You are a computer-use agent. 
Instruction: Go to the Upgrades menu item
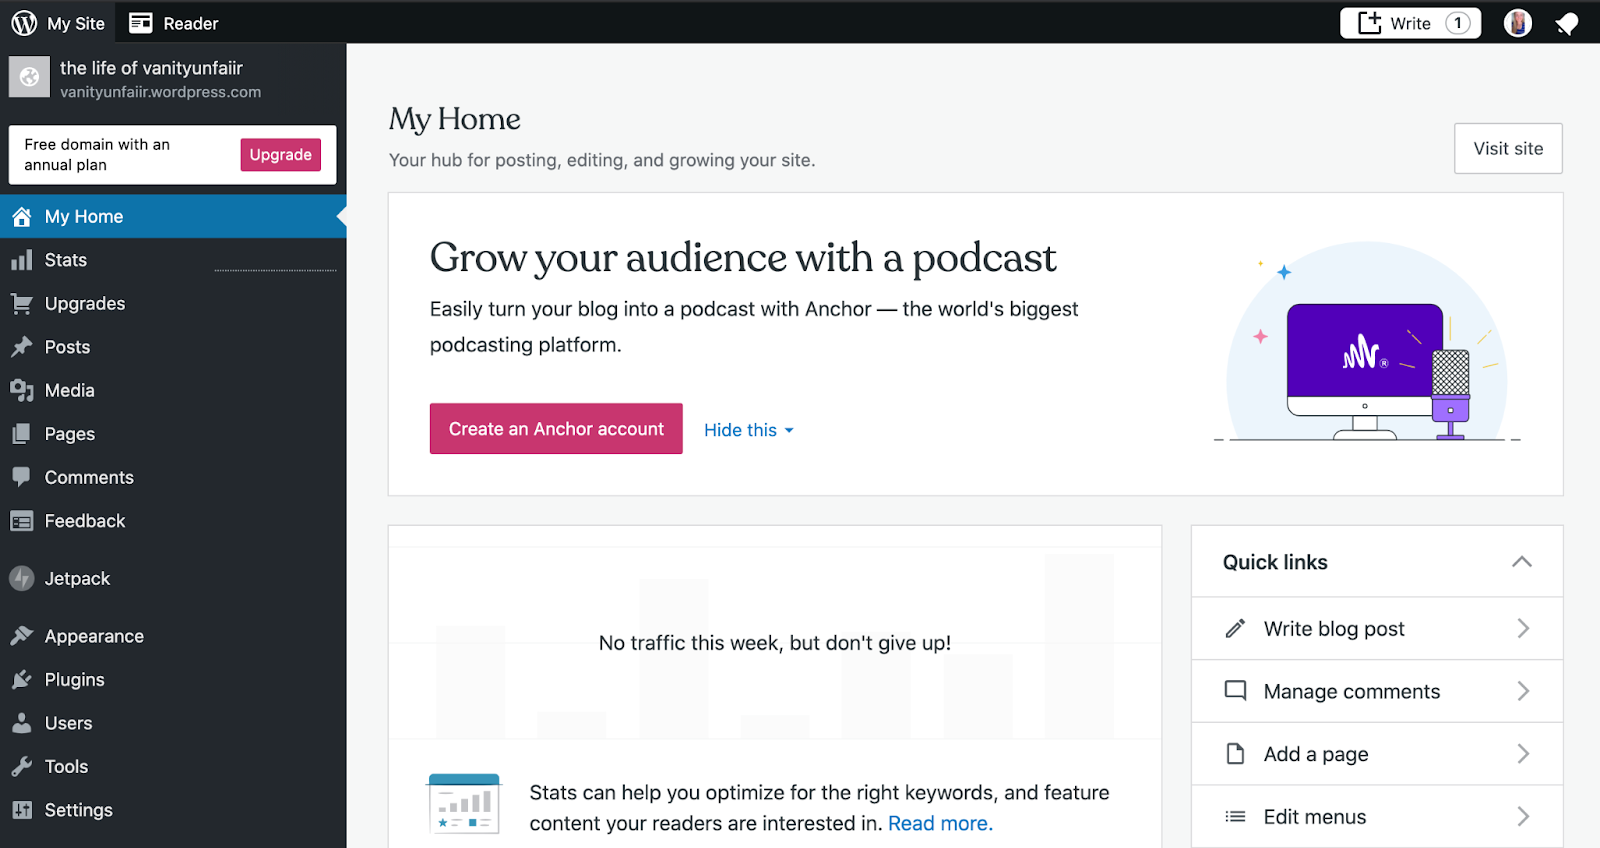(173, 304)
